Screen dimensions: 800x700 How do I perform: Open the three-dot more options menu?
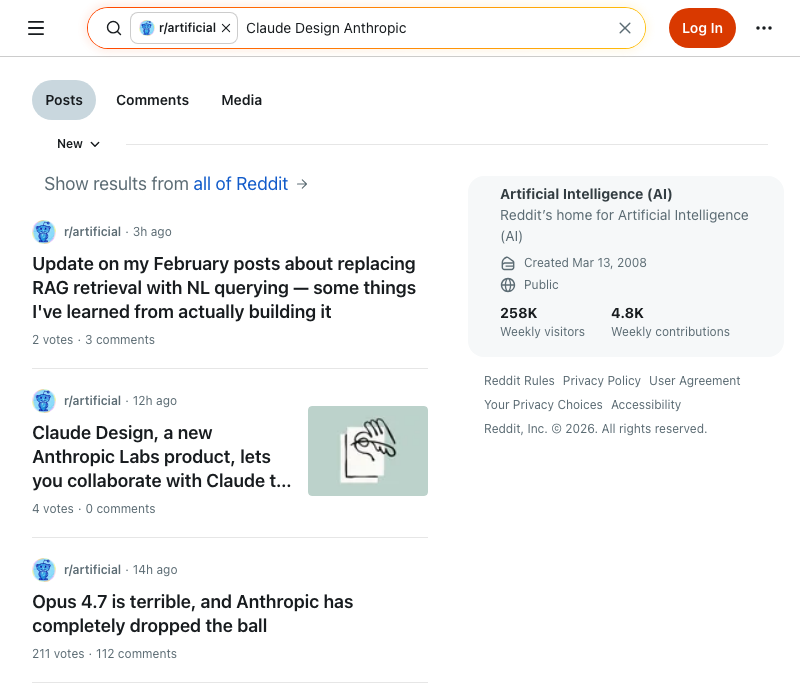pyautogui.click(x=764, y=28)
